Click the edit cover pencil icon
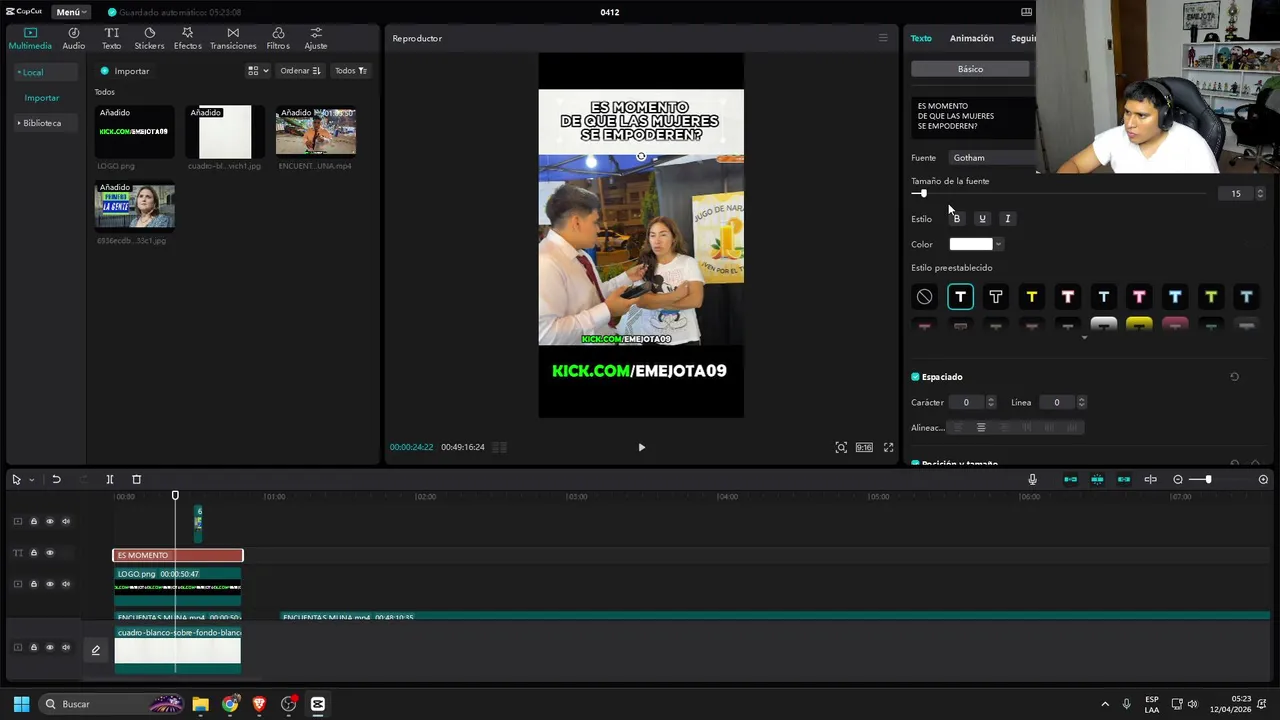1280x720 pixels. click(x=96, y=650)
